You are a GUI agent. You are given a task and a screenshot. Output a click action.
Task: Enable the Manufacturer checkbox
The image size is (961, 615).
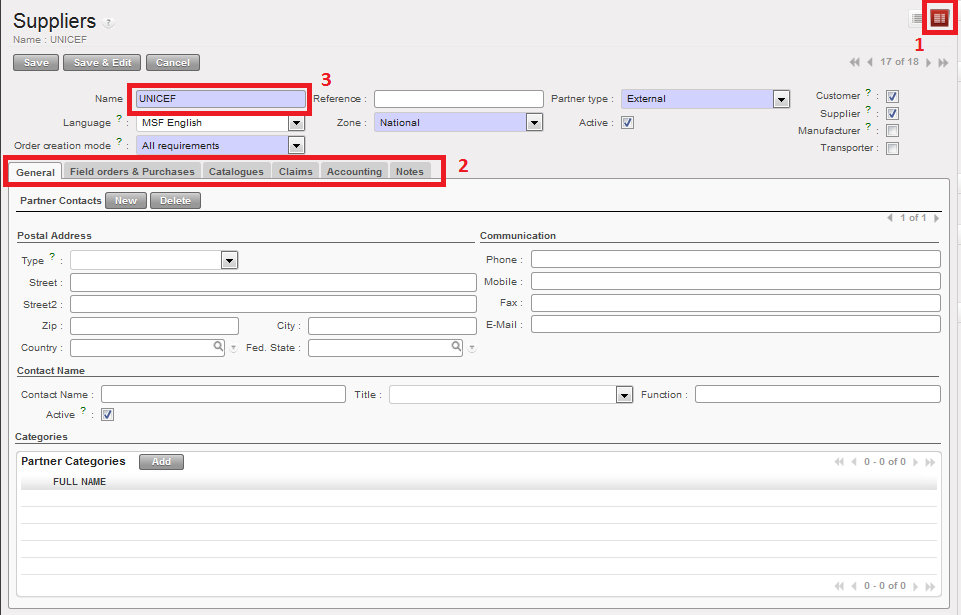pyautogui.click(x=892, y=131)
